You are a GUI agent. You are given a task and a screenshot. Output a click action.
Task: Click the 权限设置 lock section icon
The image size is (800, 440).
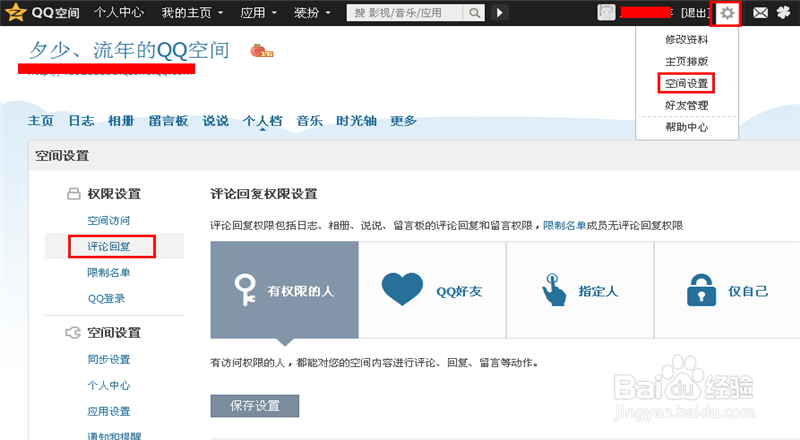tap(74, 193)
